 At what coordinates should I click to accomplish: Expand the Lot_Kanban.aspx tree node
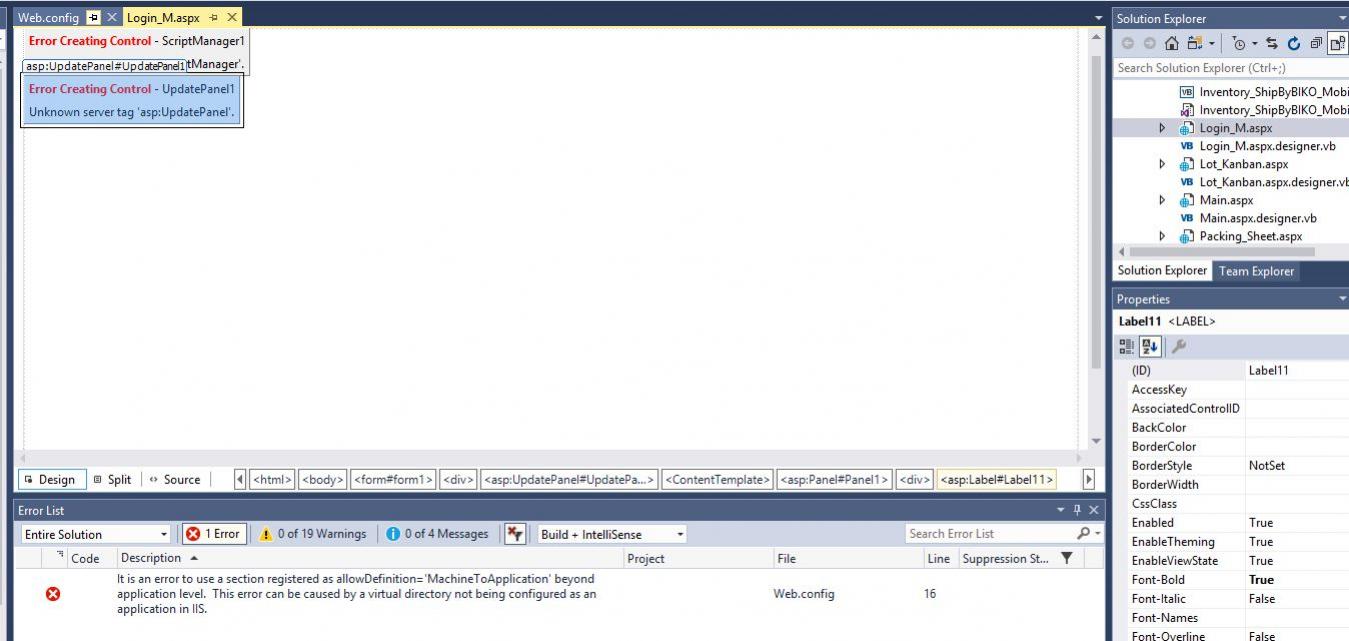1162,164
